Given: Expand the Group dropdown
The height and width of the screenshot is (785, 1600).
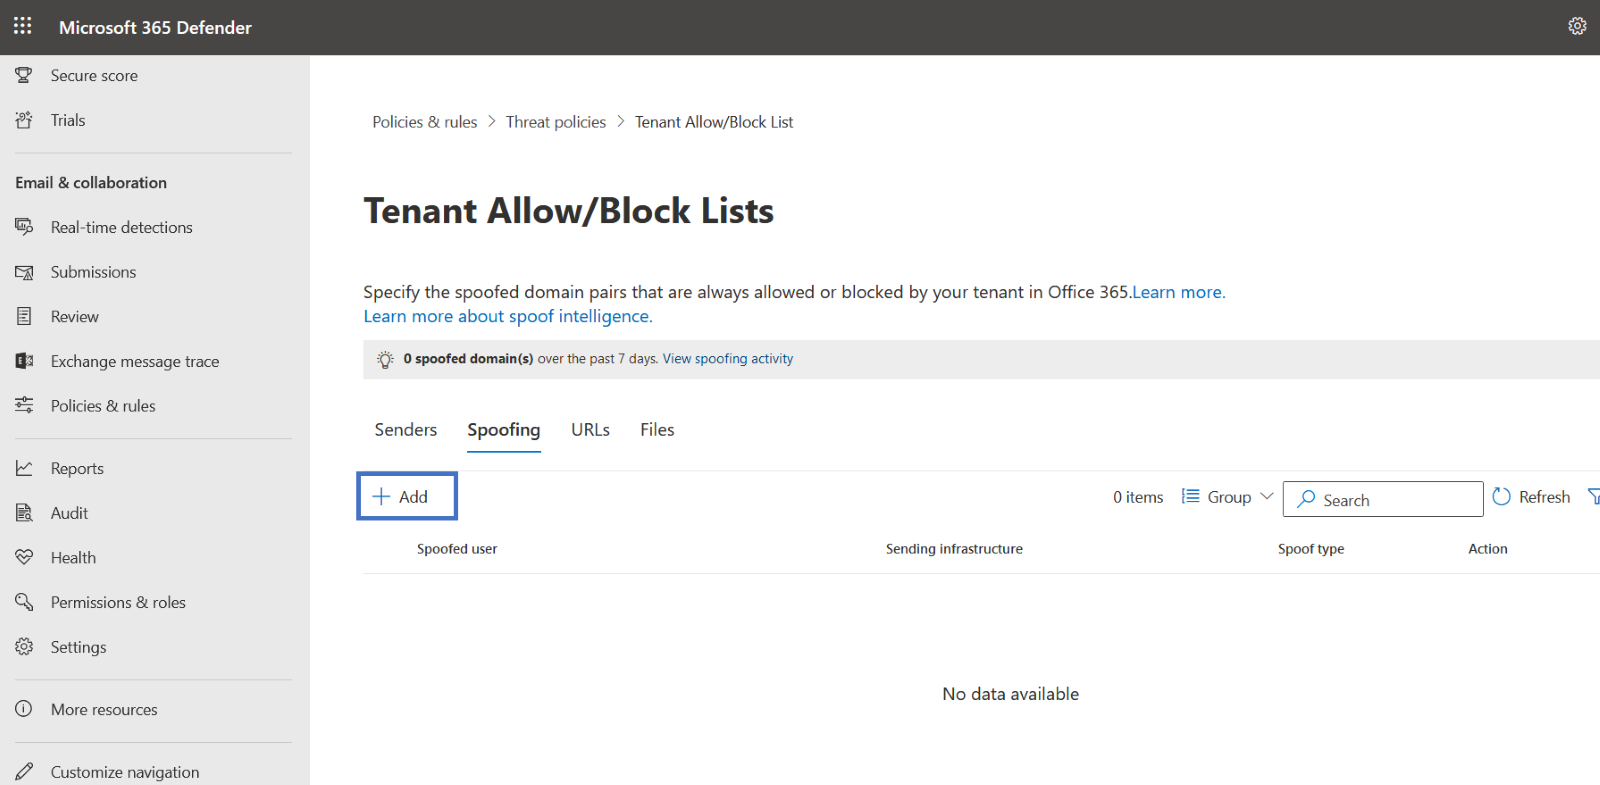Looking at the screenshot, I should point(1228,497).
